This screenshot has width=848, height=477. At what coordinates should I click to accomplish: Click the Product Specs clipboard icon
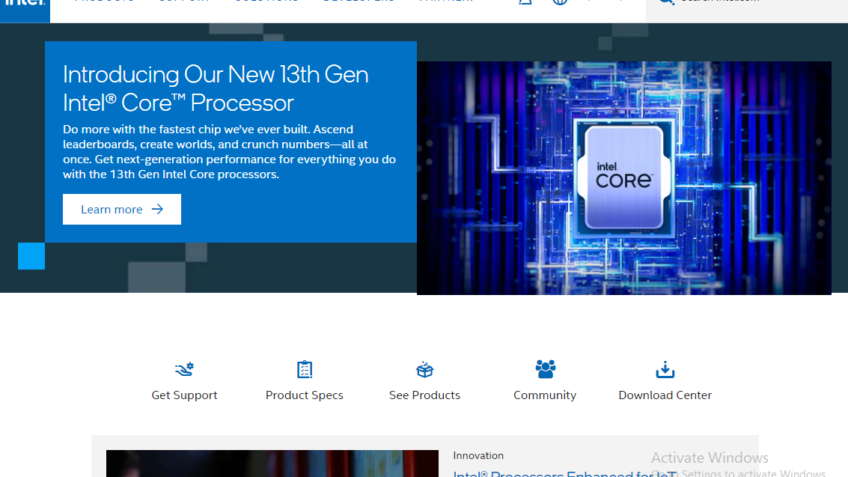tap(304, 369)
